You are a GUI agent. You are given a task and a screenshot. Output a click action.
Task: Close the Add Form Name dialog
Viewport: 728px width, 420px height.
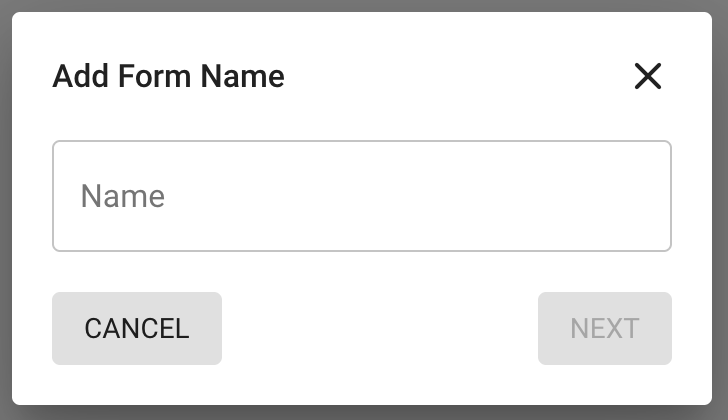tap(648, 76)
